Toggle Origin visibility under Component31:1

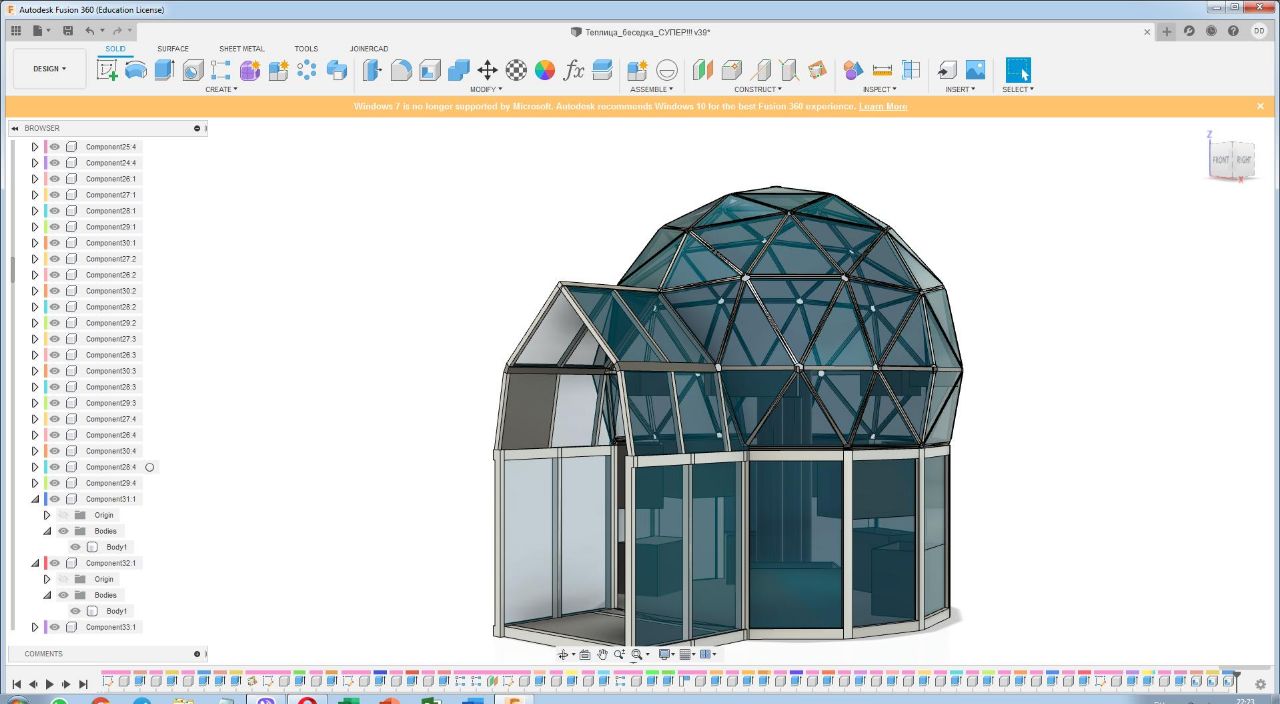click(64, 515)
